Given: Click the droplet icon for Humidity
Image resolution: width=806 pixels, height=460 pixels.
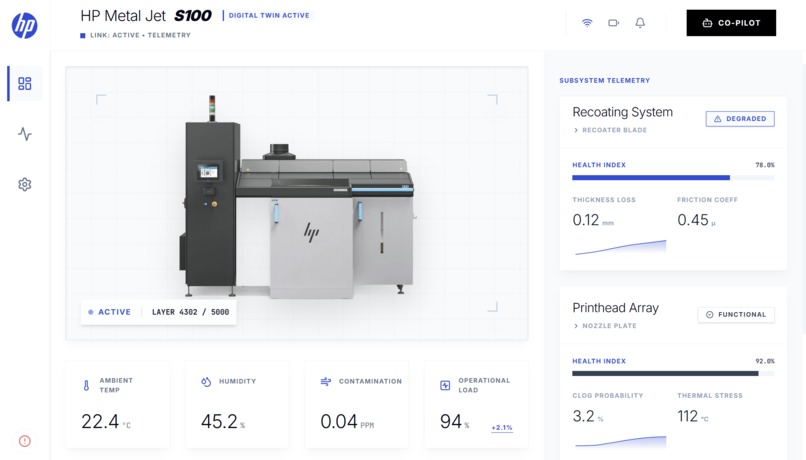Looking at the screenshot, I should (x=206, y=381).
